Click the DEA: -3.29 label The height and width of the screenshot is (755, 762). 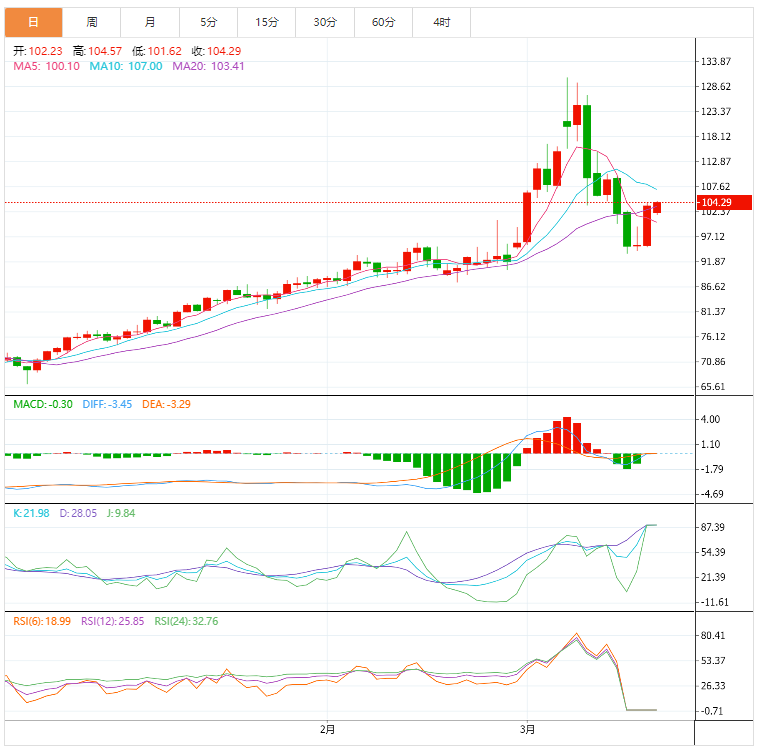[x=168, y=404]
